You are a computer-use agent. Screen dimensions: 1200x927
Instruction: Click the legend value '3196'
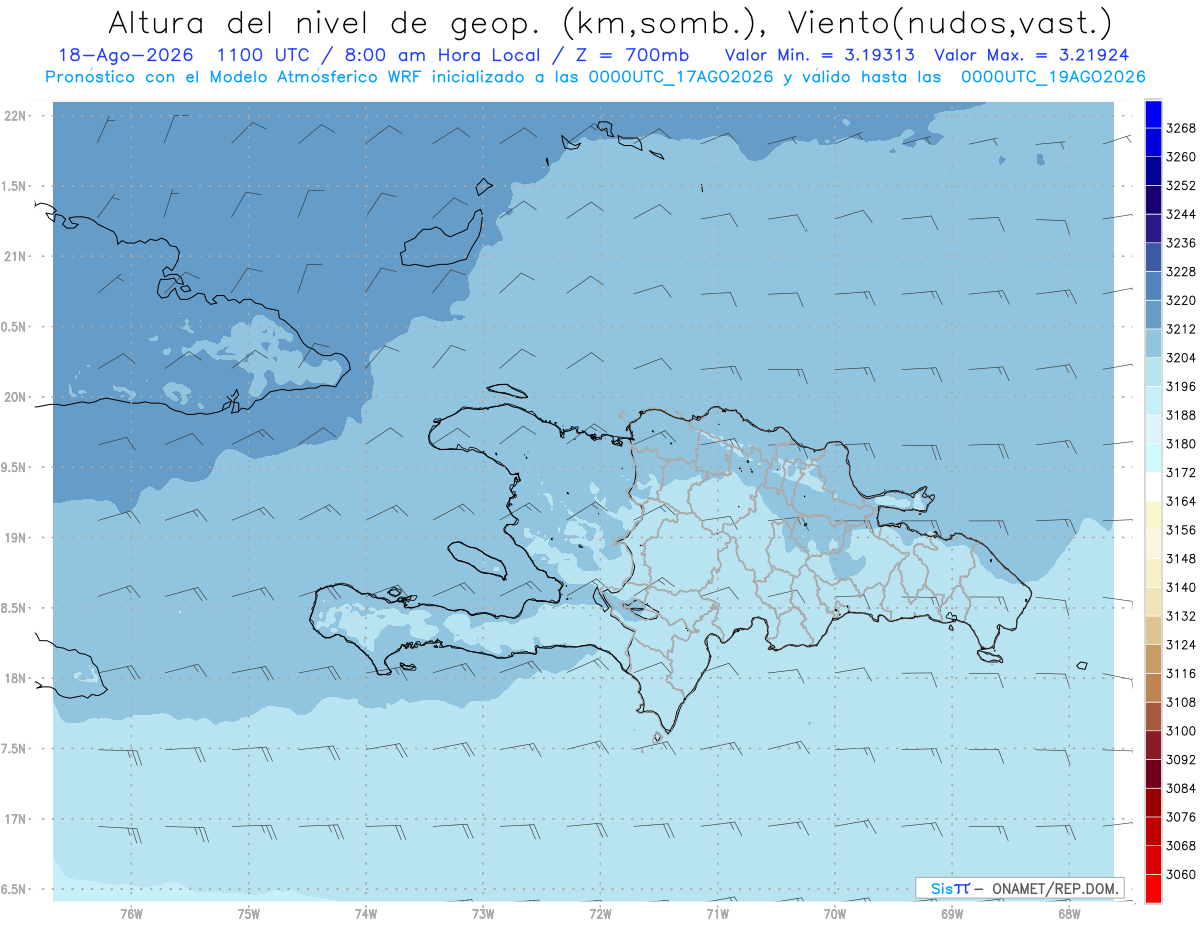[x=1181, y=386]
